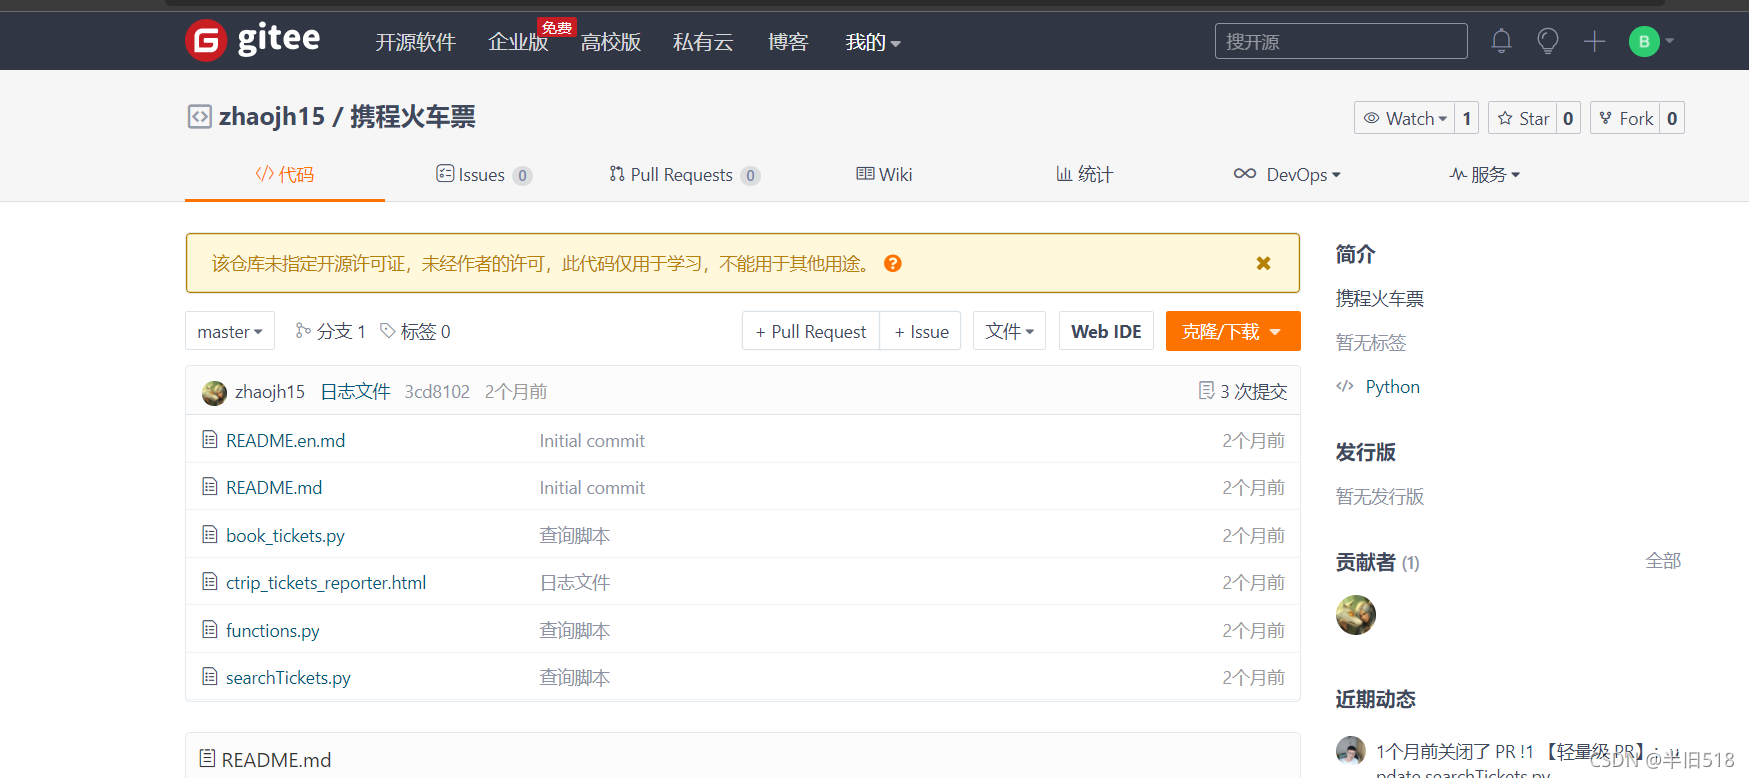This screenshot has height=778, width=1749.
Task: Focus the 搜开源 search field
Action: 1341,41
